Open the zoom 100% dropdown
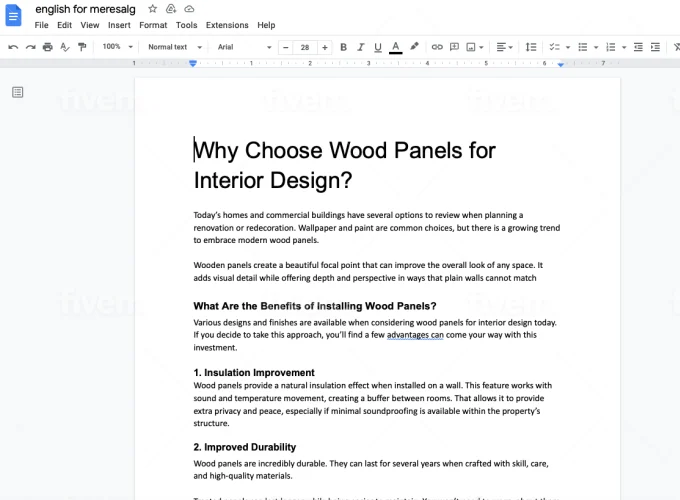This screenshot has height=500, width=680. point(116,47)
